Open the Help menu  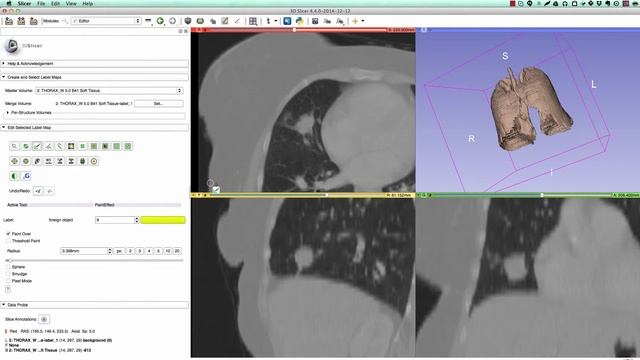point(88,3)
